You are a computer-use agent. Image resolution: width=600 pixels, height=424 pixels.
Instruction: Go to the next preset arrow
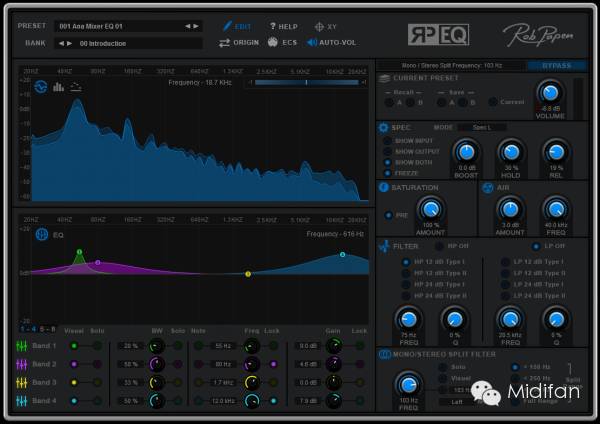click(196, 26)
